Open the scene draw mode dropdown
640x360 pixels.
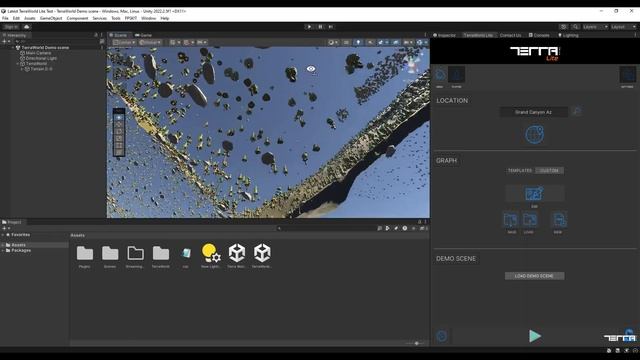(333, 42)
